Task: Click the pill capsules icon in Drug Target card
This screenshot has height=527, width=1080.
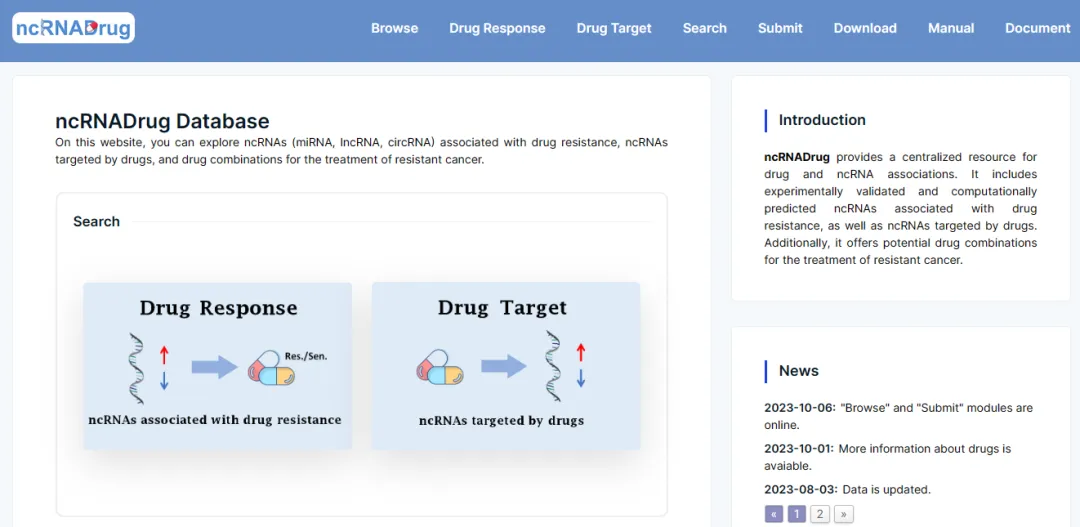Action: pos(440,367)
